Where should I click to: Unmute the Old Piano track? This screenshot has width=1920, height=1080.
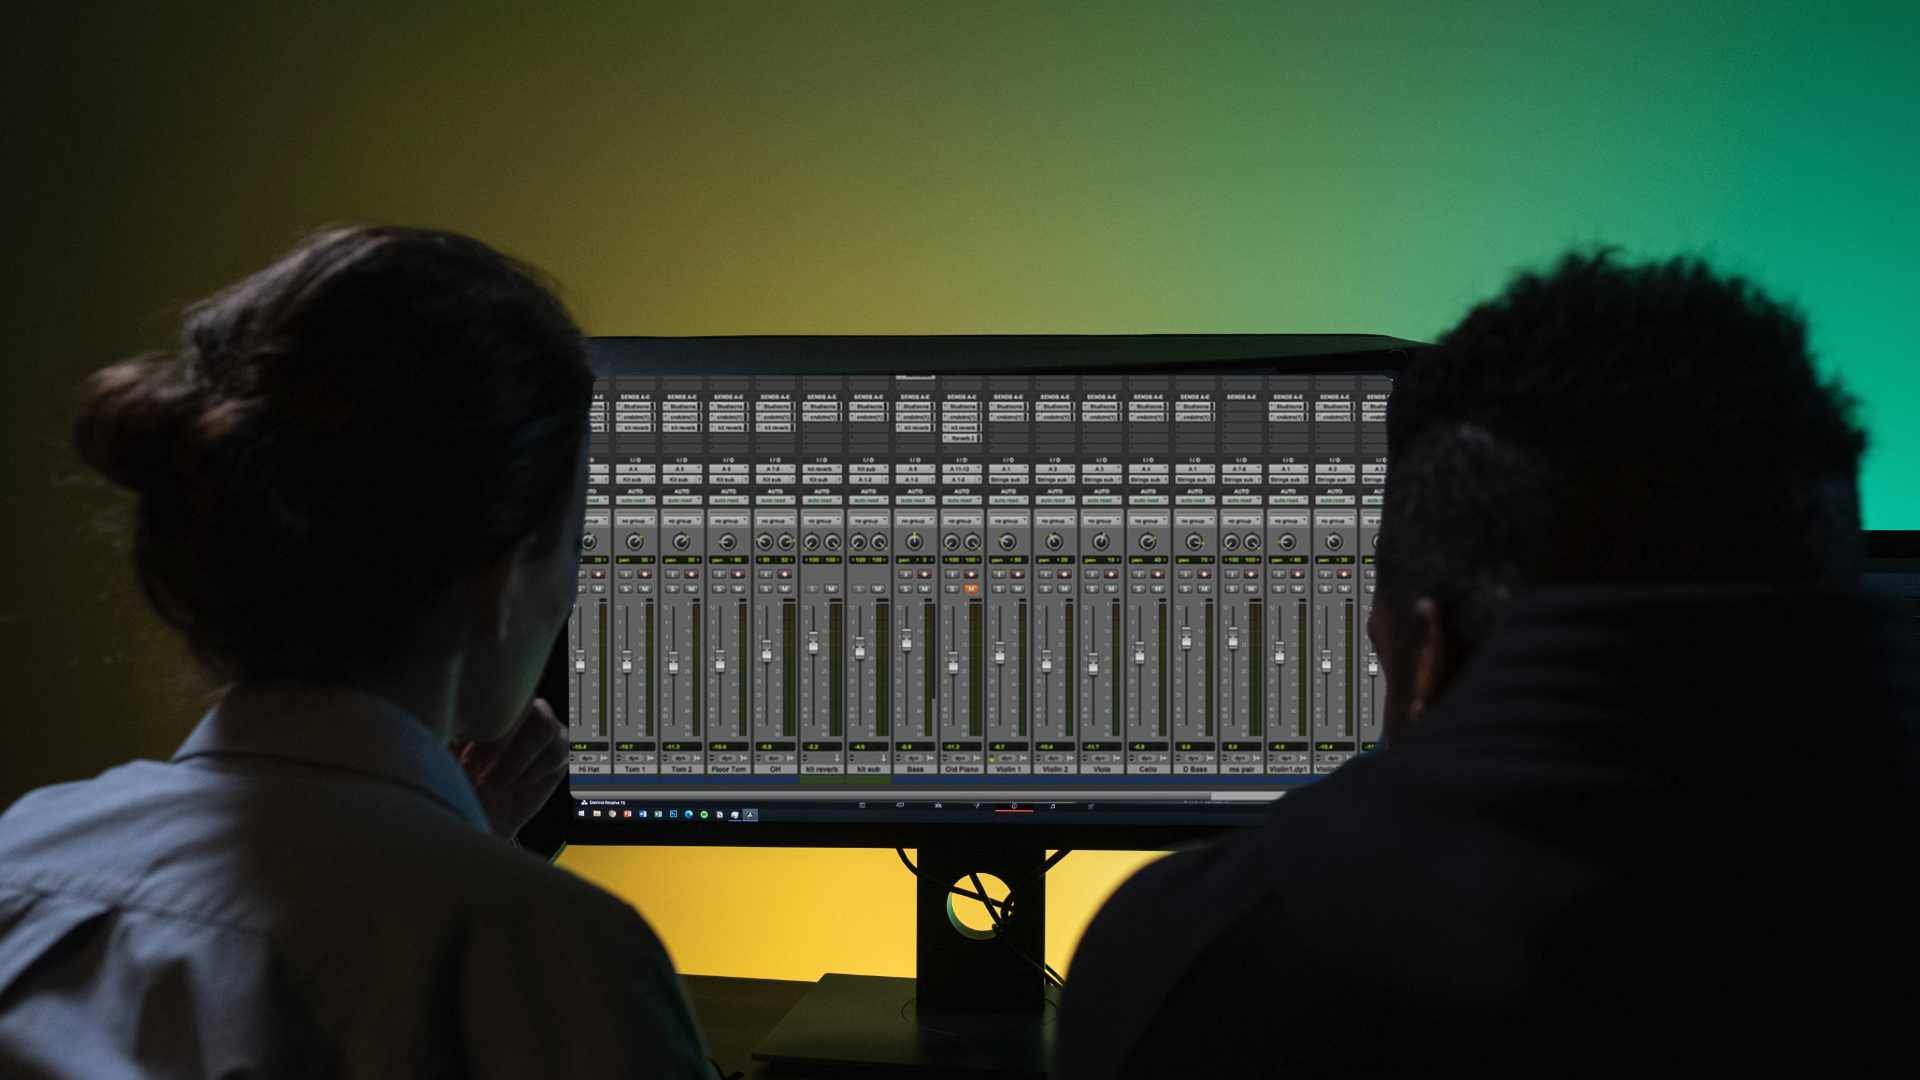pos(971,588)
